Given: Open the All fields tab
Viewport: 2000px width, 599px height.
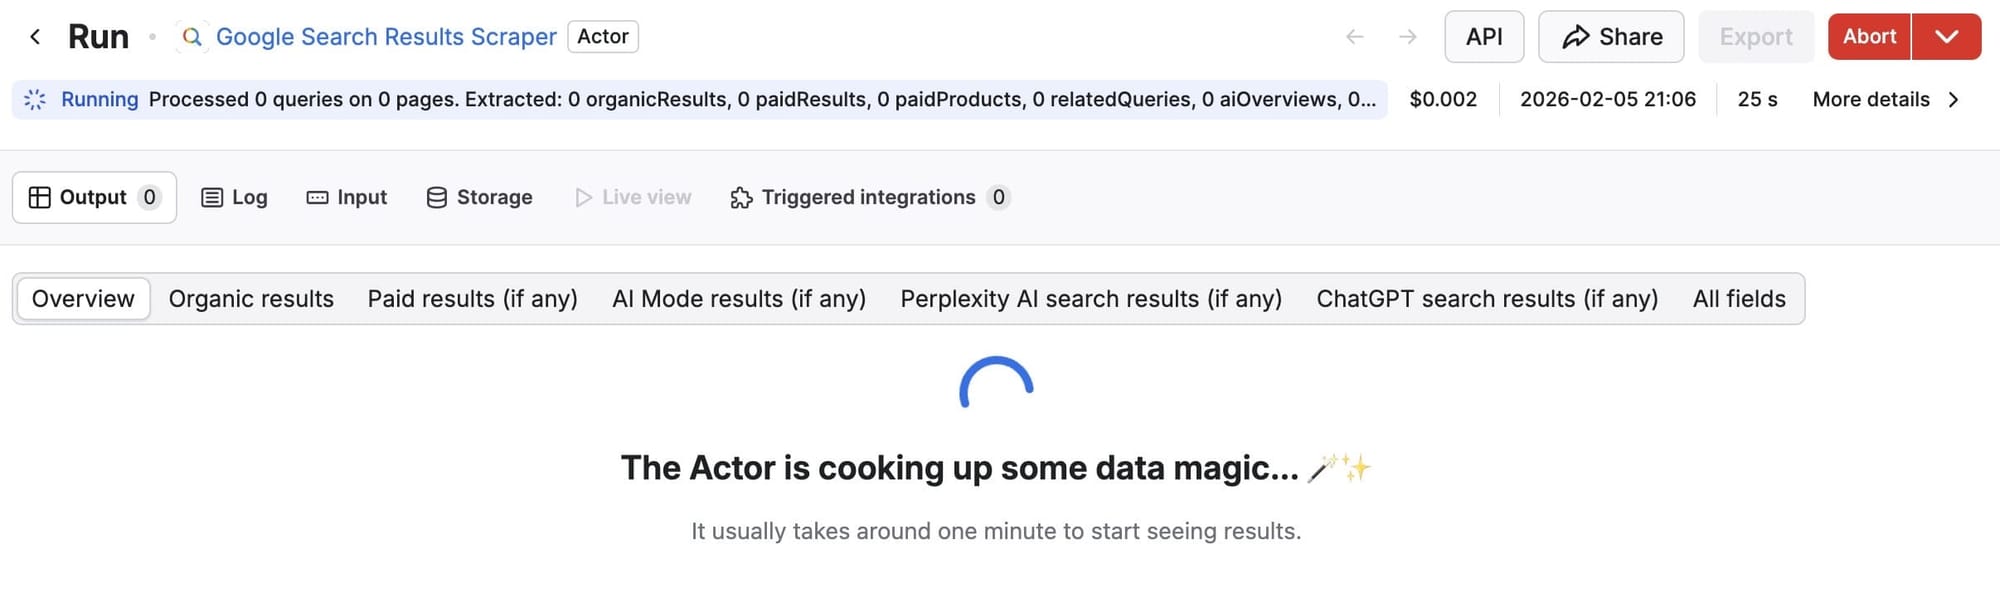Looking at the screenshot, I should click(1739, 298).
